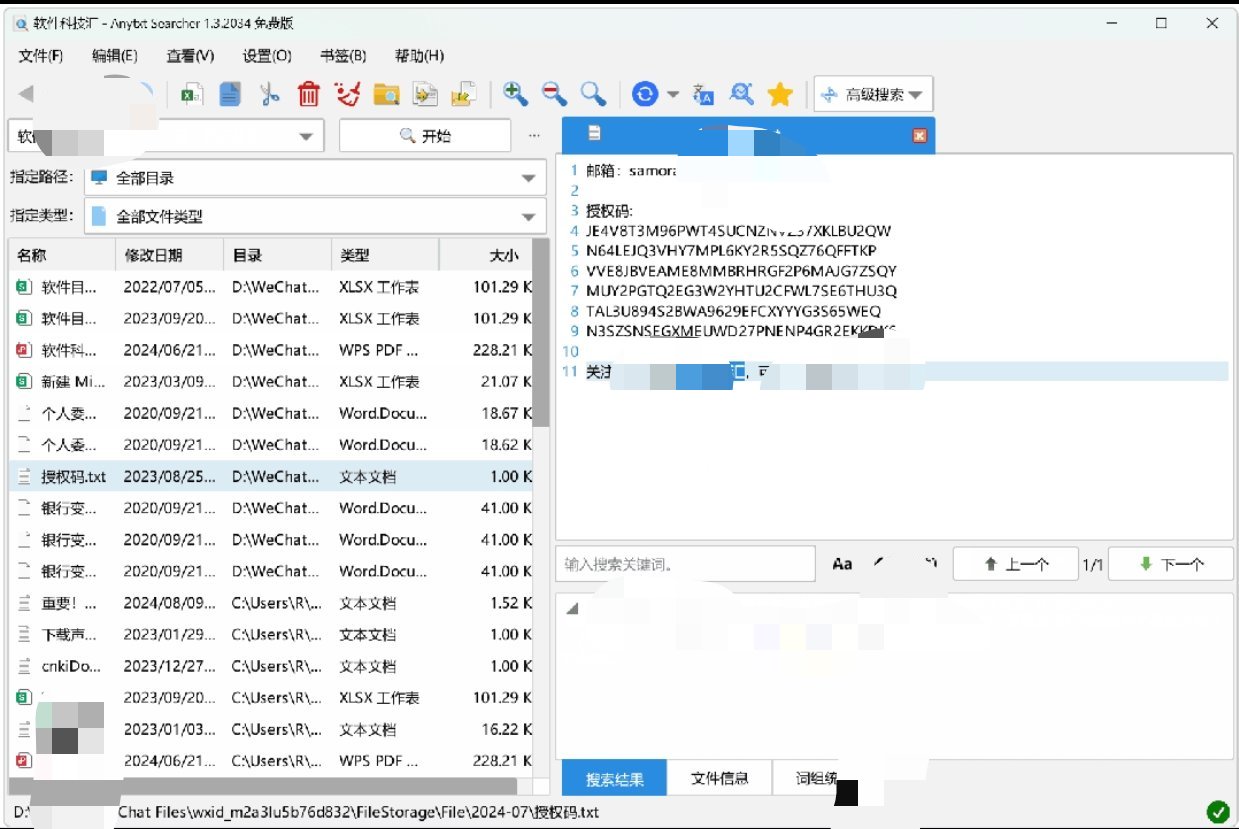
Task: Click the 1.52 K size cell
Action: 511,603
